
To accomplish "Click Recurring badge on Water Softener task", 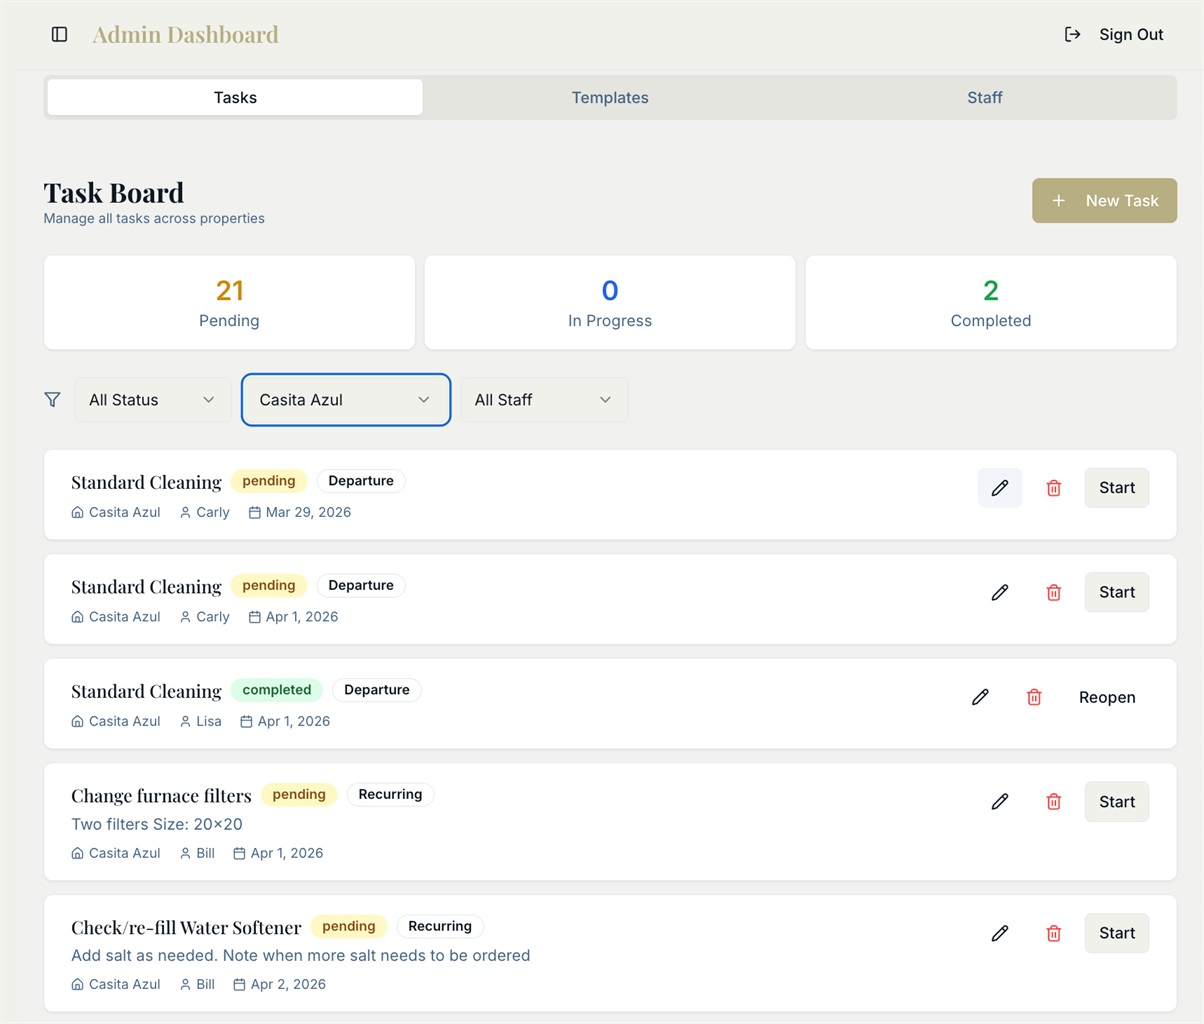I will [x=440, y=926].
